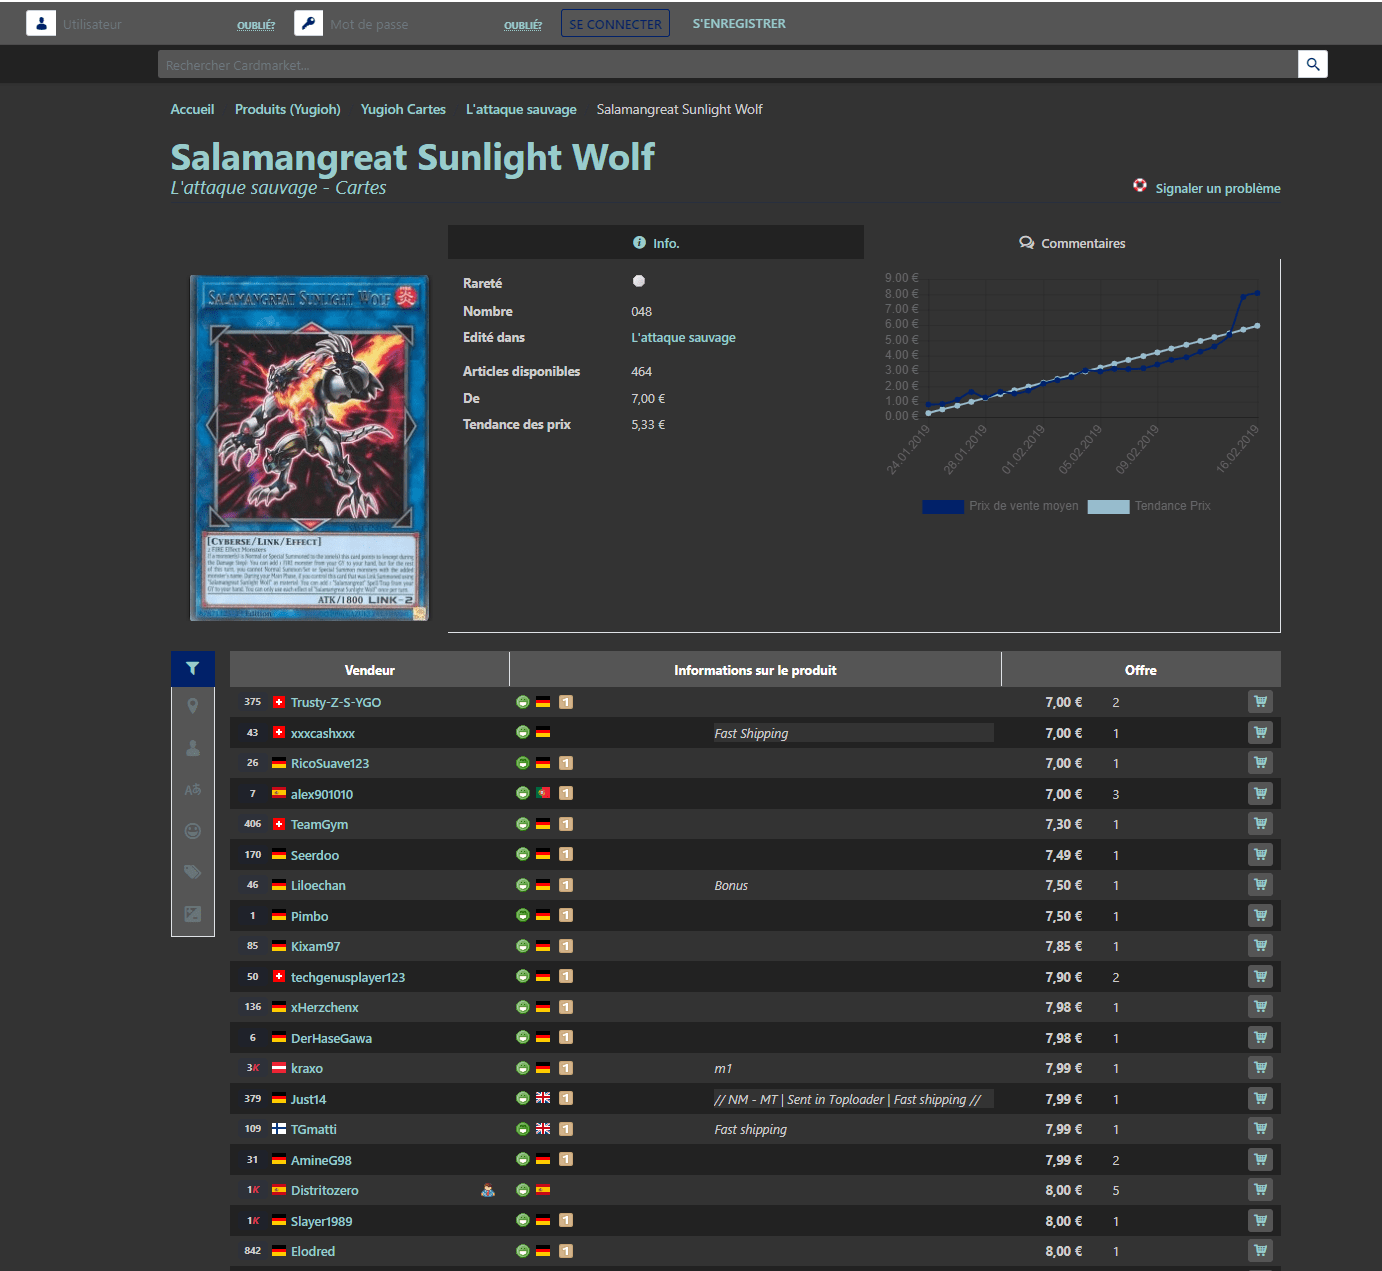Open the seller location pin filter

[x=192, y=706]
